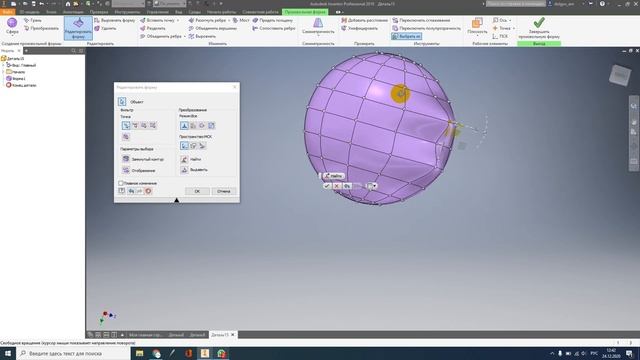Open the Ось dropdown arrow
The image size is (640, 360).
[510, 20]
